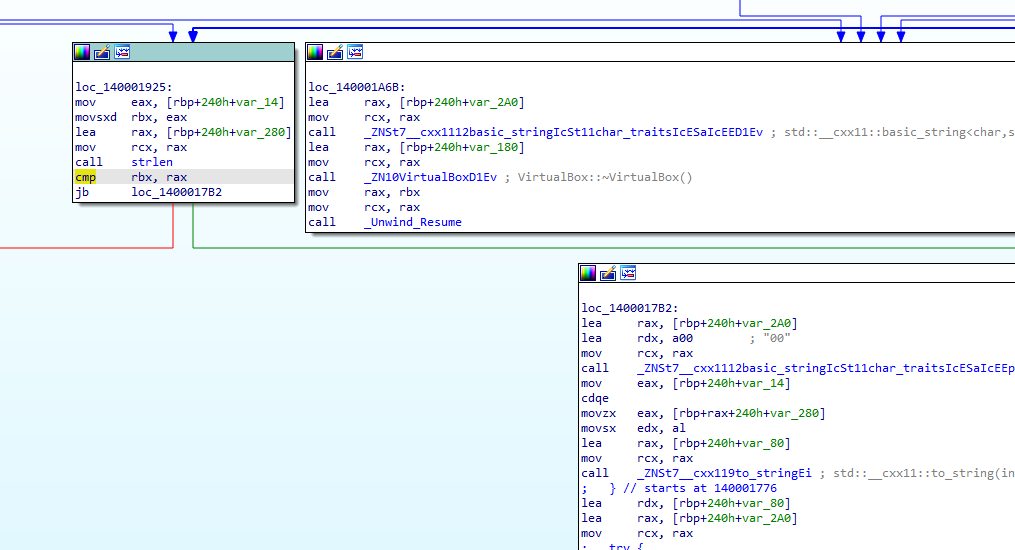Click jump target loc_1400017B2 in jb line
1015x550 pixels.
pos(176,192)
